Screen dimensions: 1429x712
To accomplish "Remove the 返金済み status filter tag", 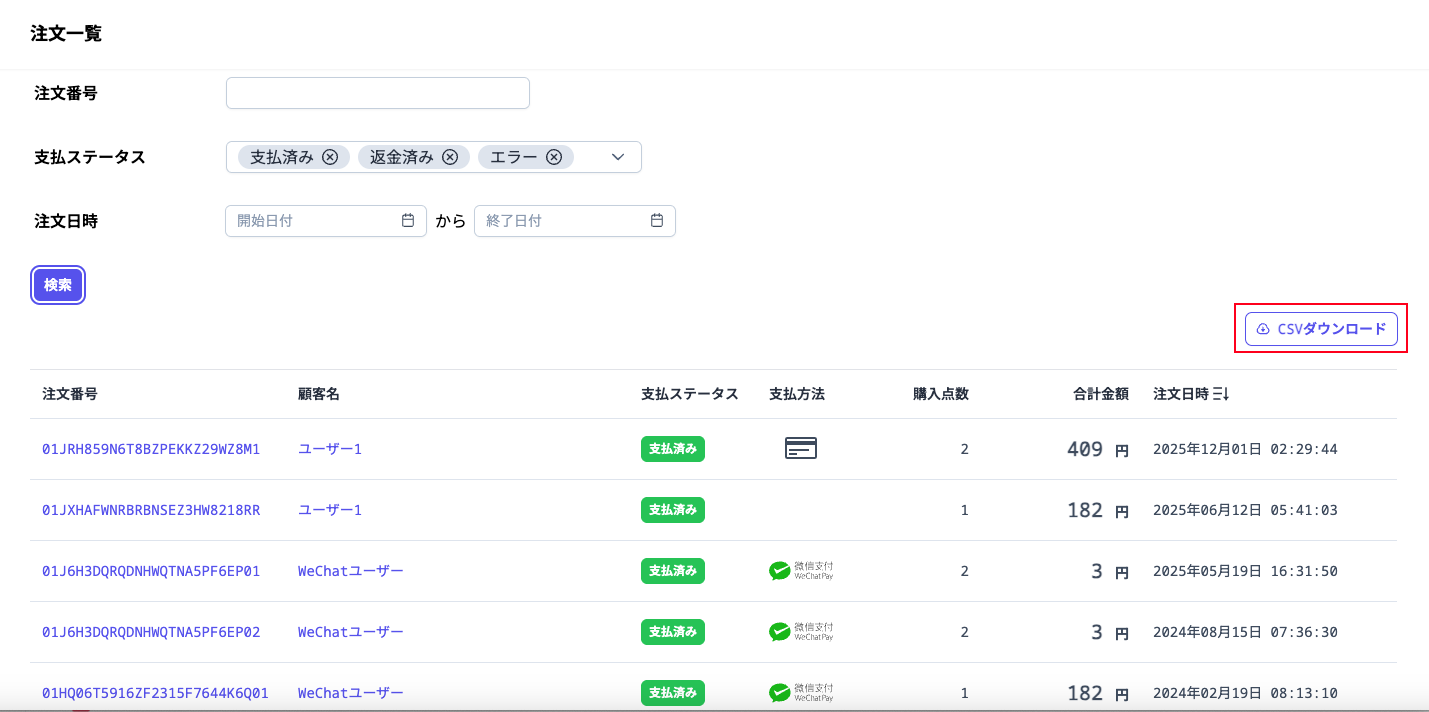I will tap(450, 157).
